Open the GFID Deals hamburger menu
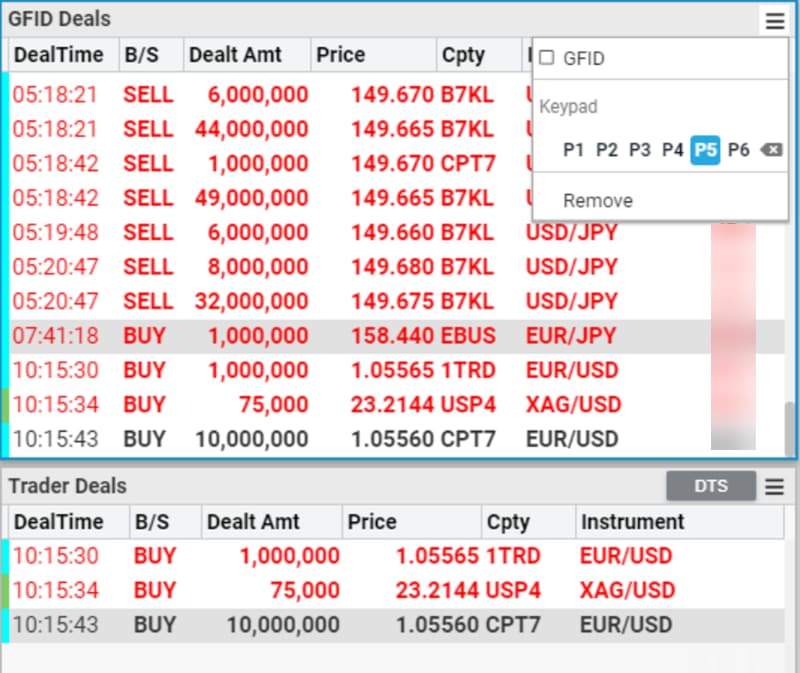Screen dimensions: 800x673 pos(774,20)
